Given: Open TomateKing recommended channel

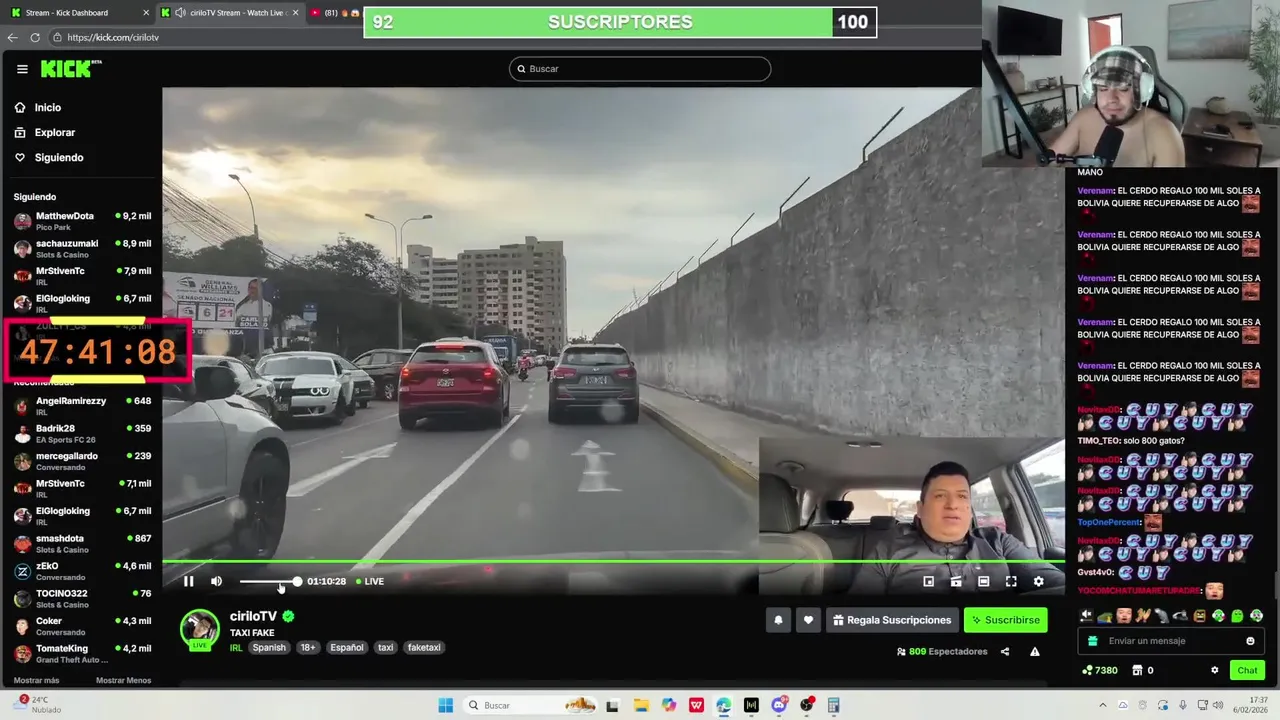Looking at the screenshot, I should (x=82, y=654).
